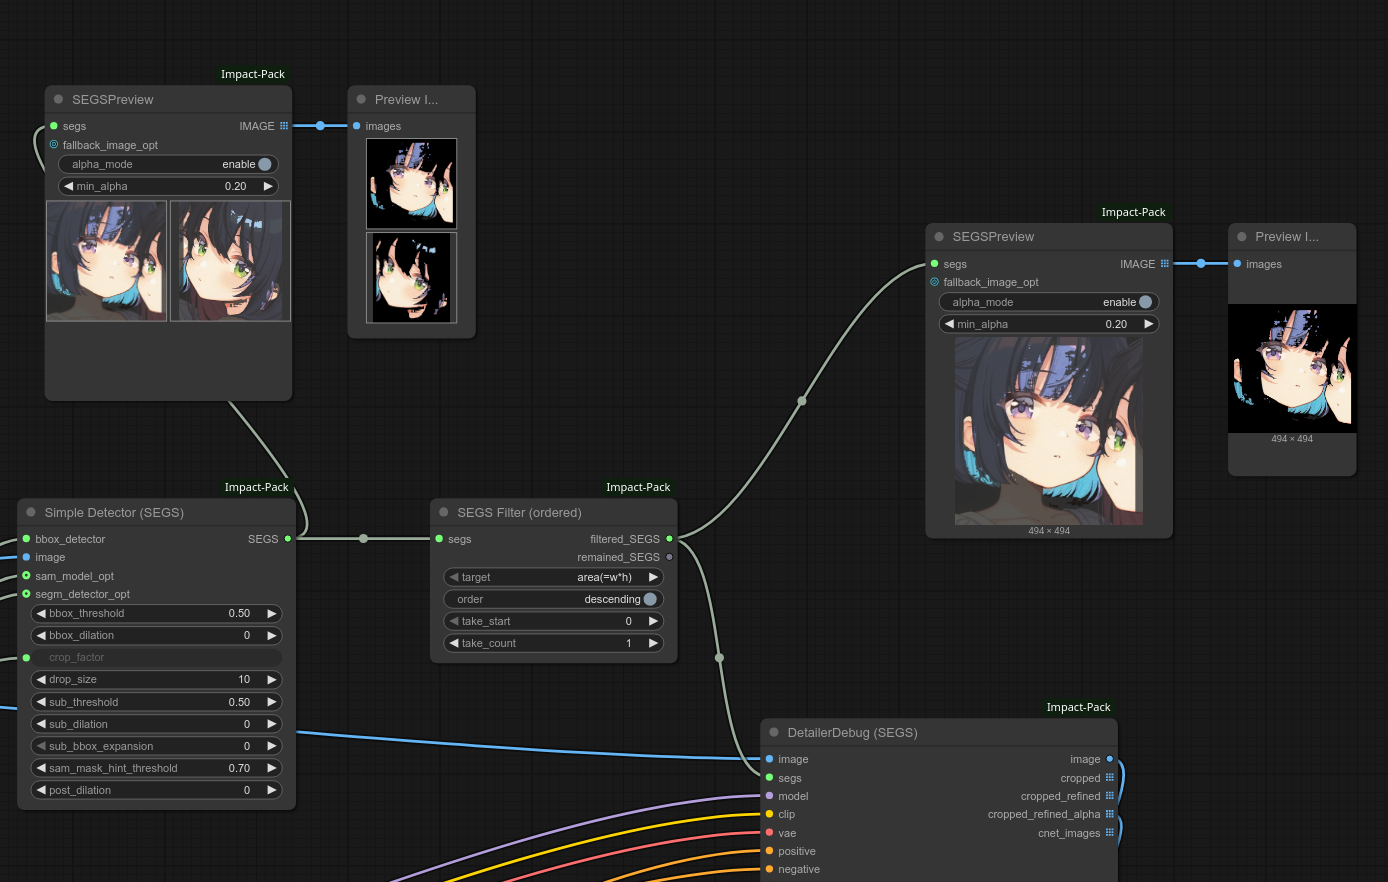Decrease sub_dilation with its left arrow
This screenshot has height=882, width=1388.
[41, 724]
